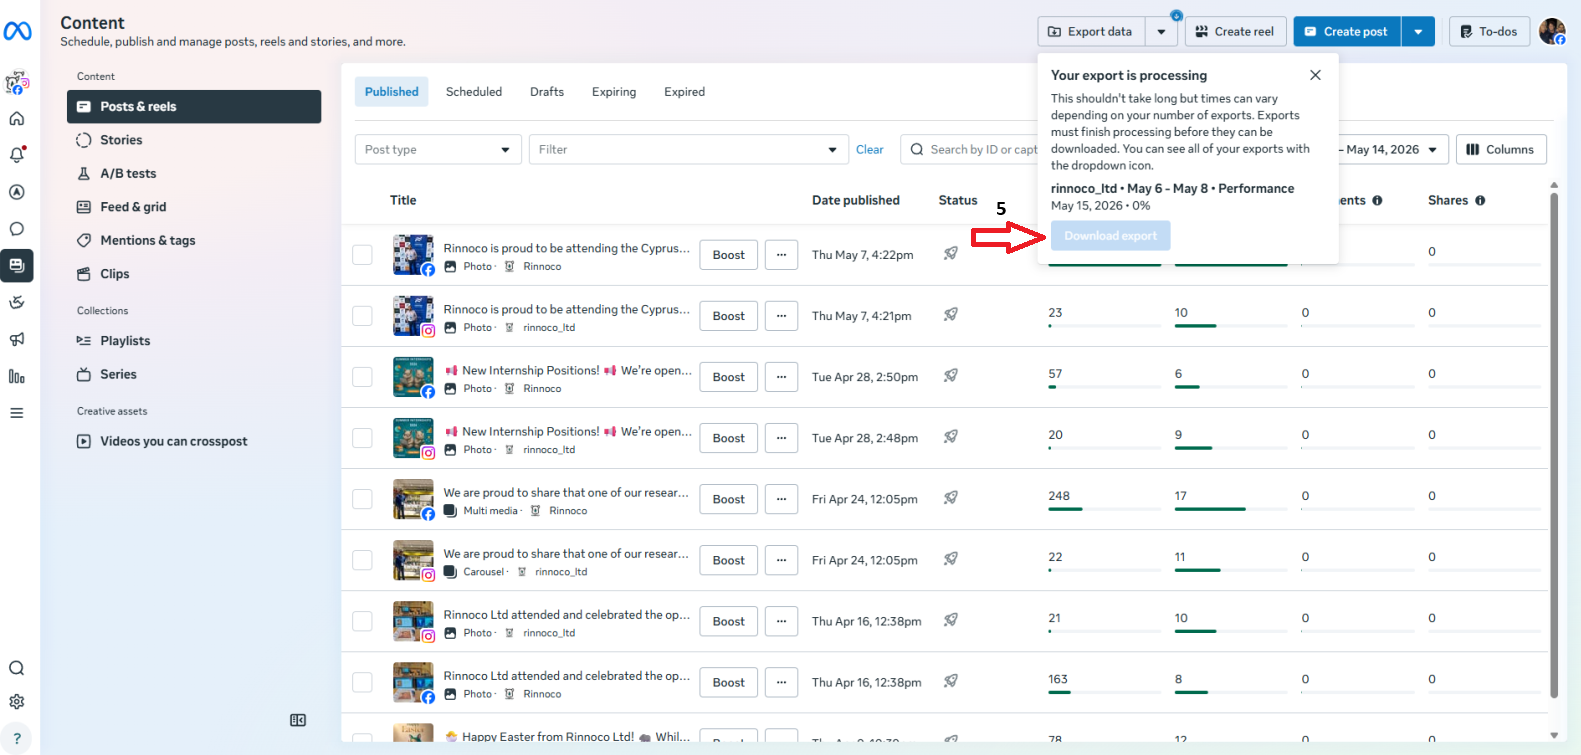Toggle the sidebar collapse panel icon
The height and width of the screenshot is (755, 1581).
point(298,720)
